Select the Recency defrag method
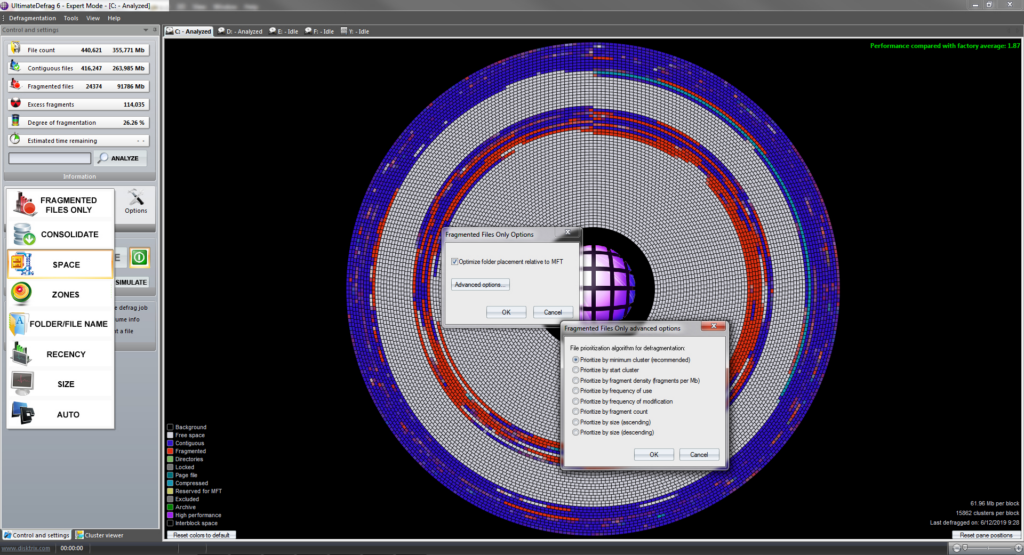This screenshot has width=1024, height=555. (x=60, y=354)
